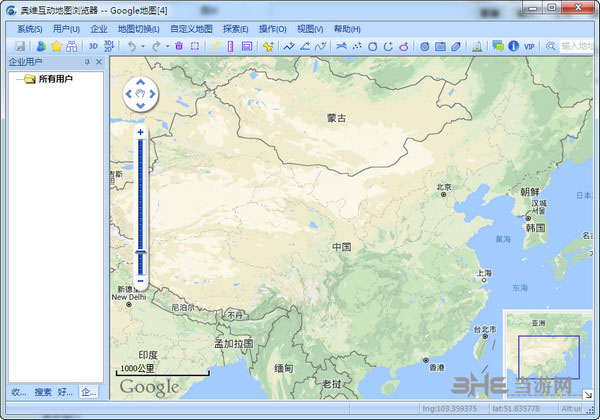Pan map left with navigation arrow
Image resolution: width=600 pixels, height=420 pixels.
pyautogui.click(x=129, y=94)
